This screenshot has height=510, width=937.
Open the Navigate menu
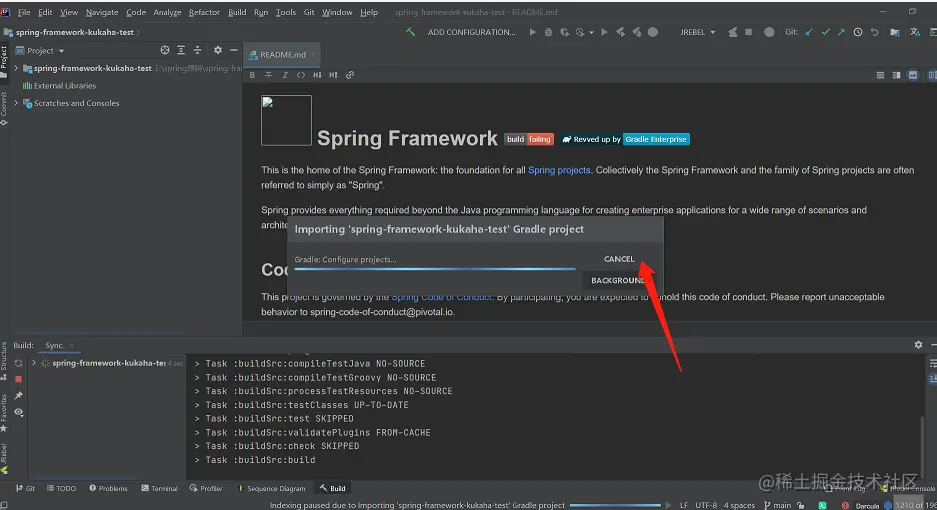pyautogui.click(x=102, y=12)
